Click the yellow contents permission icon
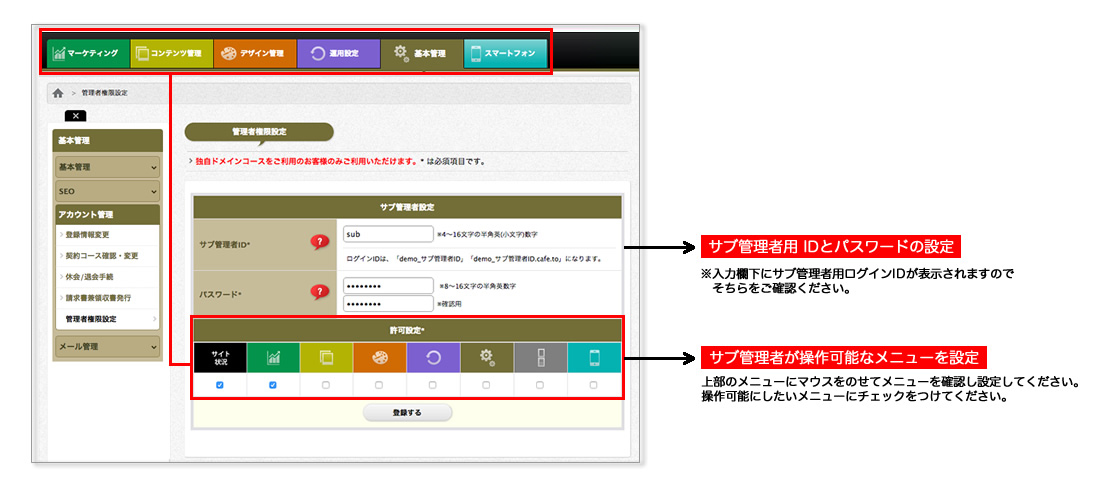This screenshot has height=490, width=1100. (x=326, y=357)
